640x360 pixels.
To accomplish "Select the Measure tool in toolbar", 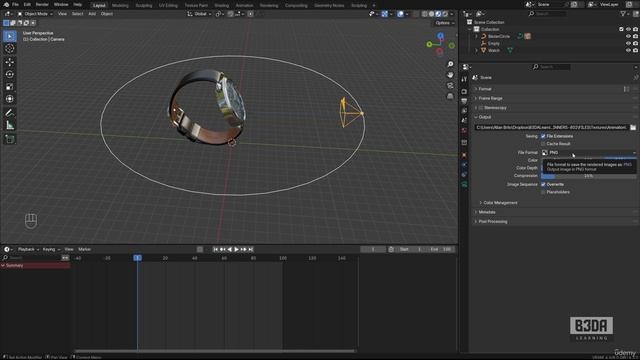I will pos(10,125).
